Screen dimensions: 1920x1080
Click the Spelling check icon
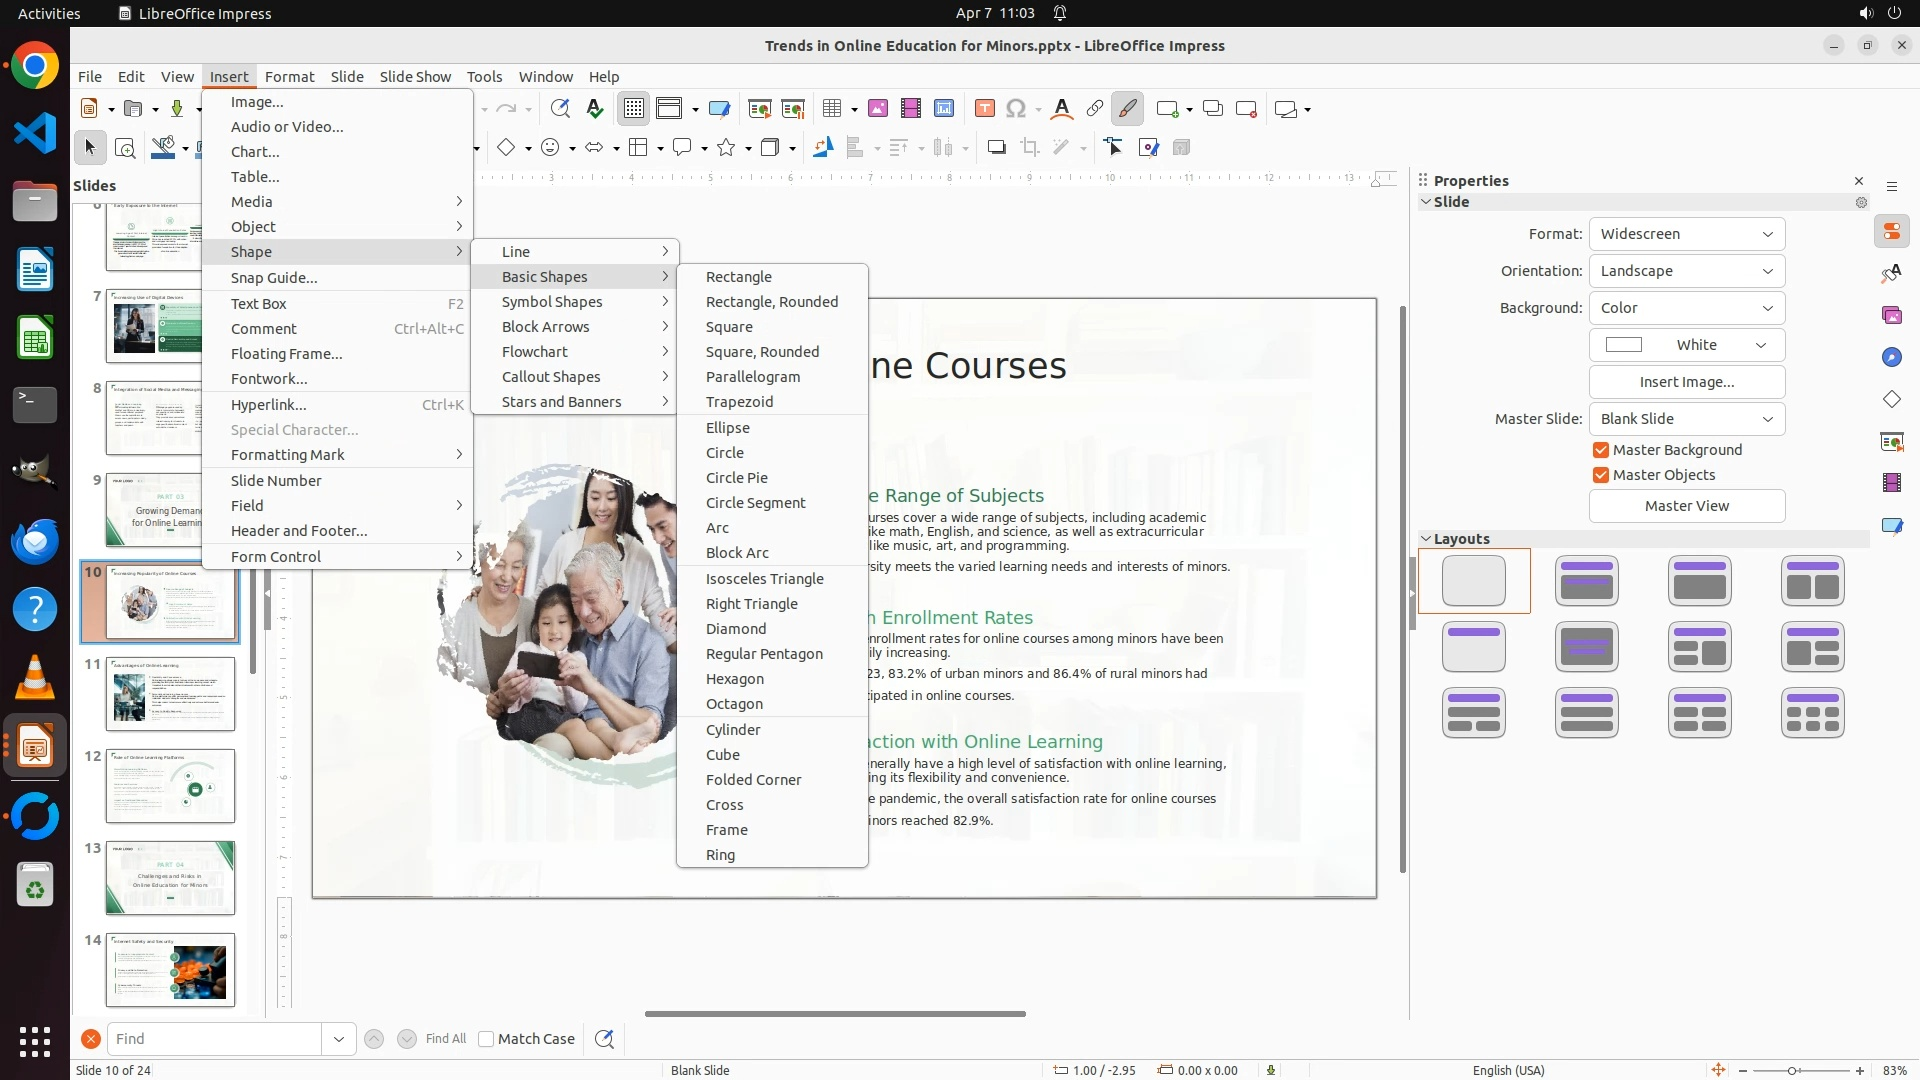pos(595,109)
